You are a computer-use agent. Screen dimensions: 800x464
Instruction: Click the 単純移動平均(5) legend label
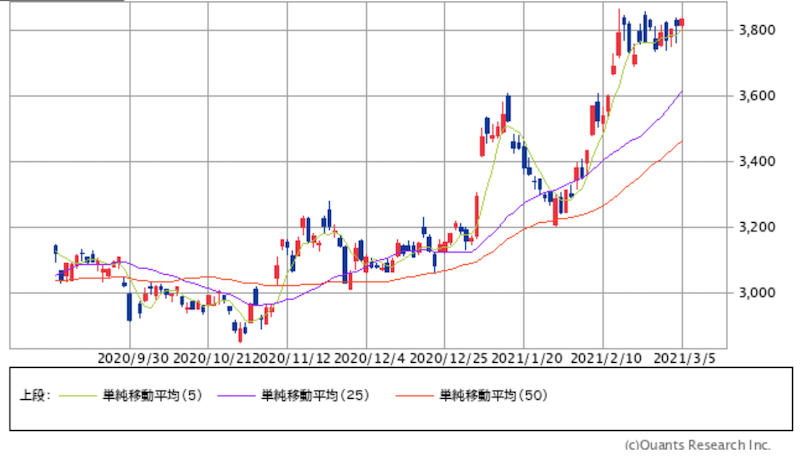click(153, 395)
